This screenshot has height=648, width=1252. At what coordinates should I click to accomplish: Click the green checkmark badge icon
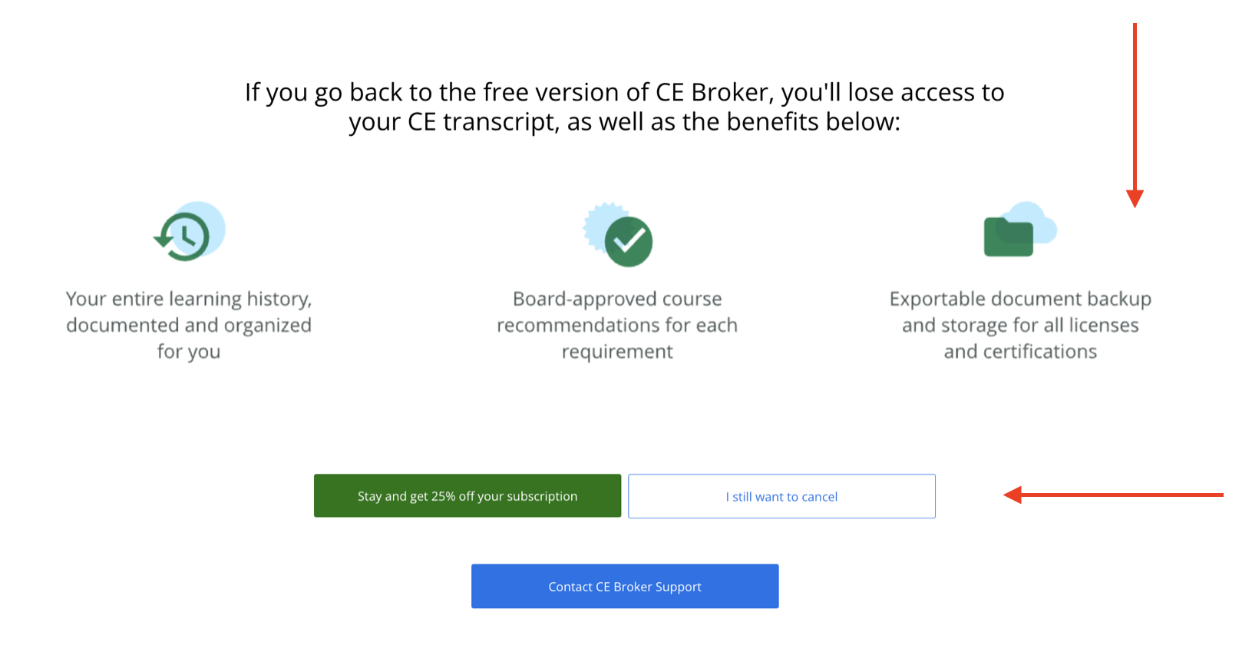628,241
